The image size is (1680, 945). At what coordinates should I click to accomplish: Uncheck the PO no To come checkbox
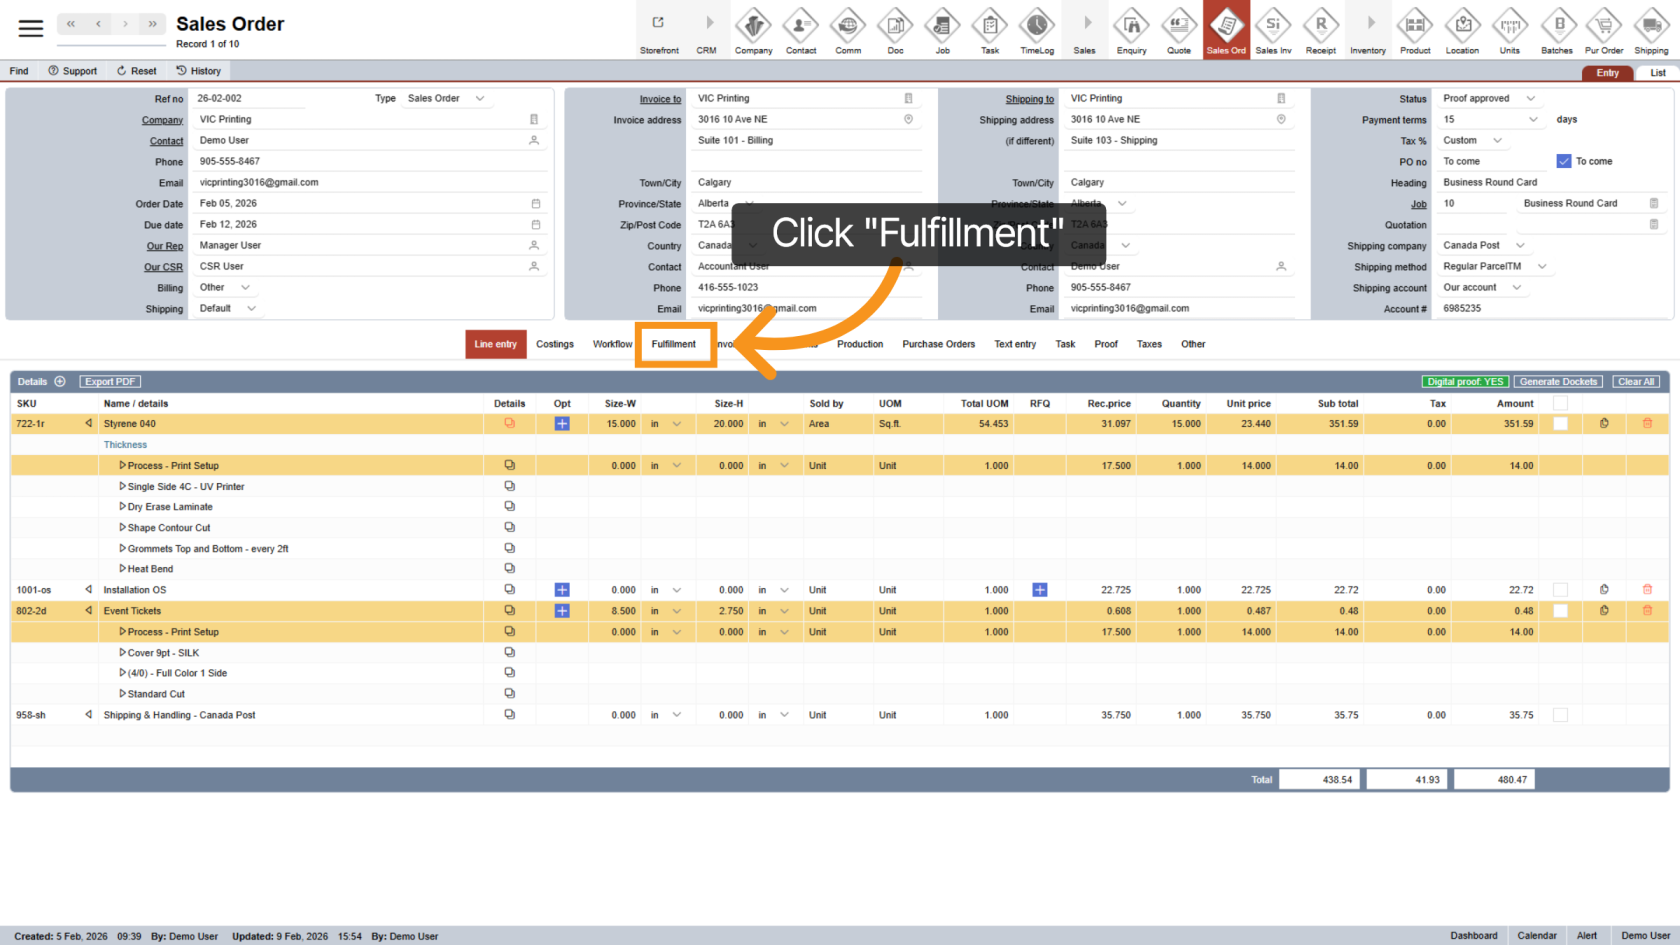pos(1564,161)
